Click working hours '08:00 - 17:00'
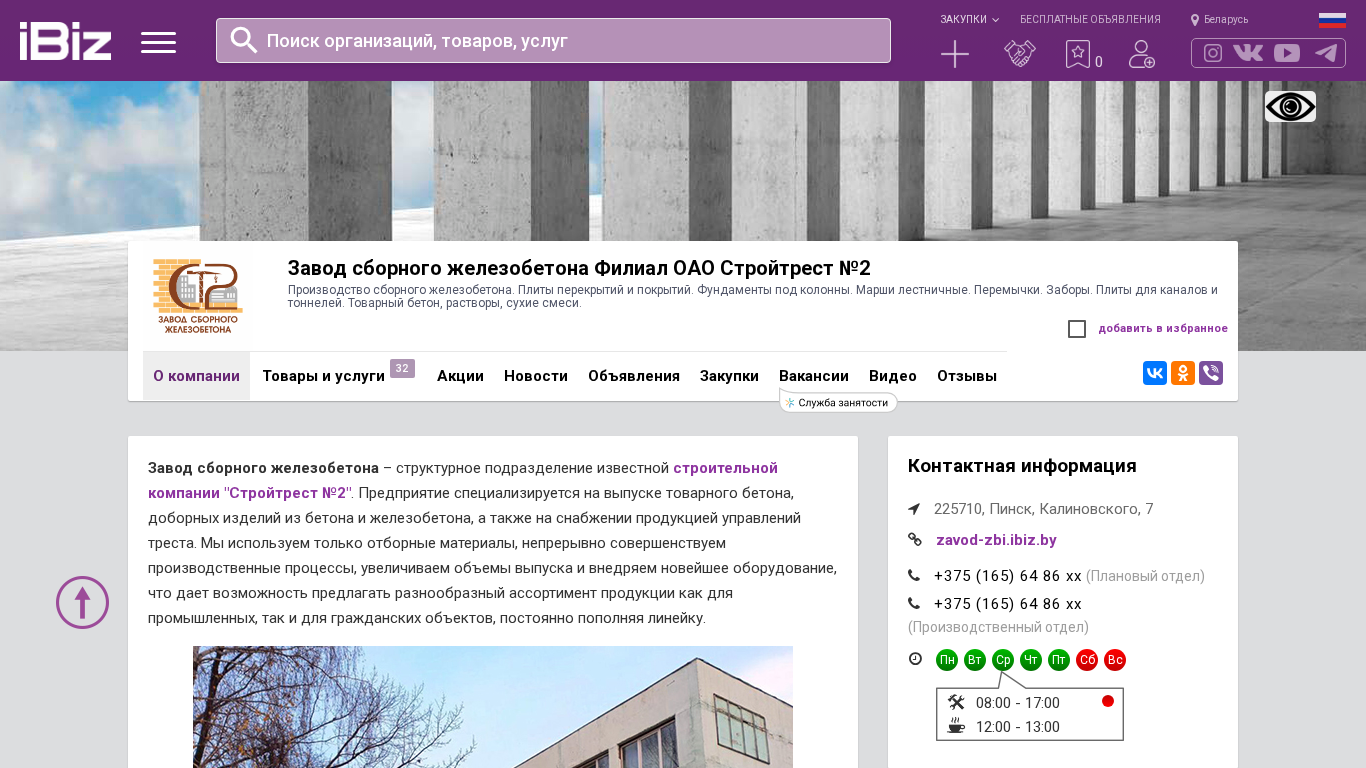This screenshot has height=768, width=1366. [1018, 703]
